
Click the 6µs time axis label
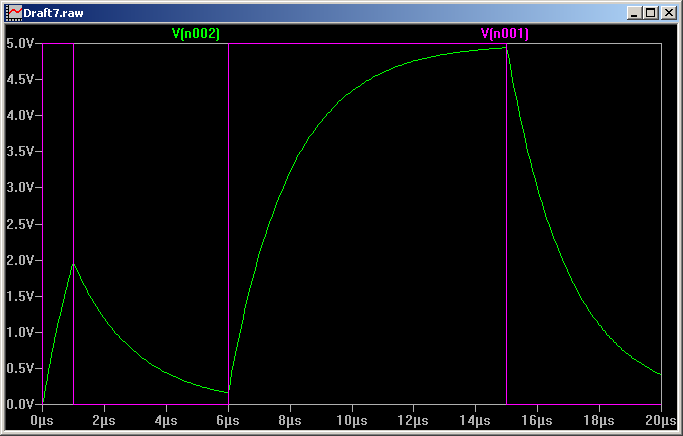[228, 421]
